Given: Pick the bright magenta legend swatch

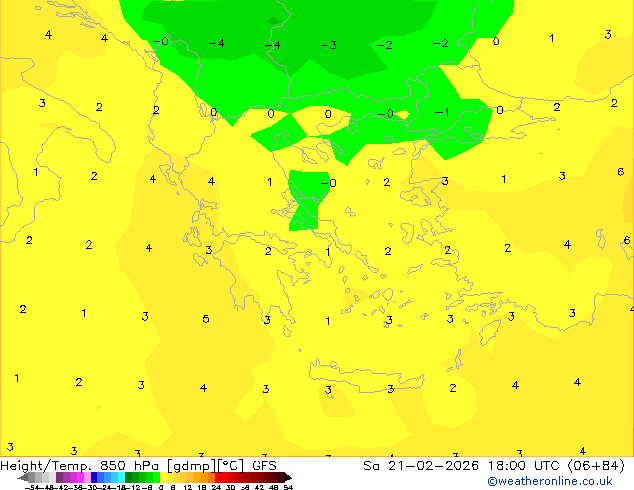Looking at the screenshot, I should coord(80,477).
